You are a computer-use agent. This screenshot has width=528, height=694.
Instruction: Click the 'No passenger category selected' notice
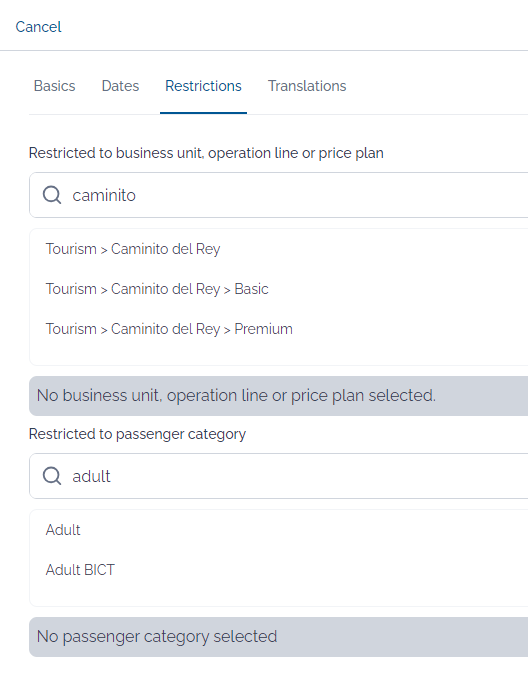[279, 637]
